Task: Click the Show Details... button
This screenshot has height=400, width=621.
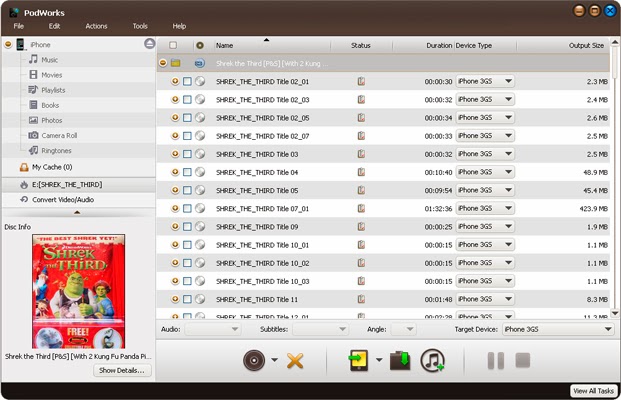Action: pos(122,370)
